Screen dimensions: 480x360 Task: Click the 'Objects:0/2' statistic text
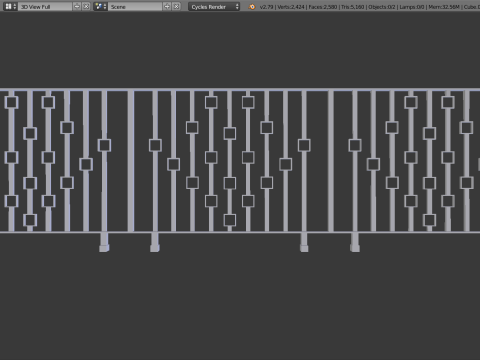(x=382, y=7)
